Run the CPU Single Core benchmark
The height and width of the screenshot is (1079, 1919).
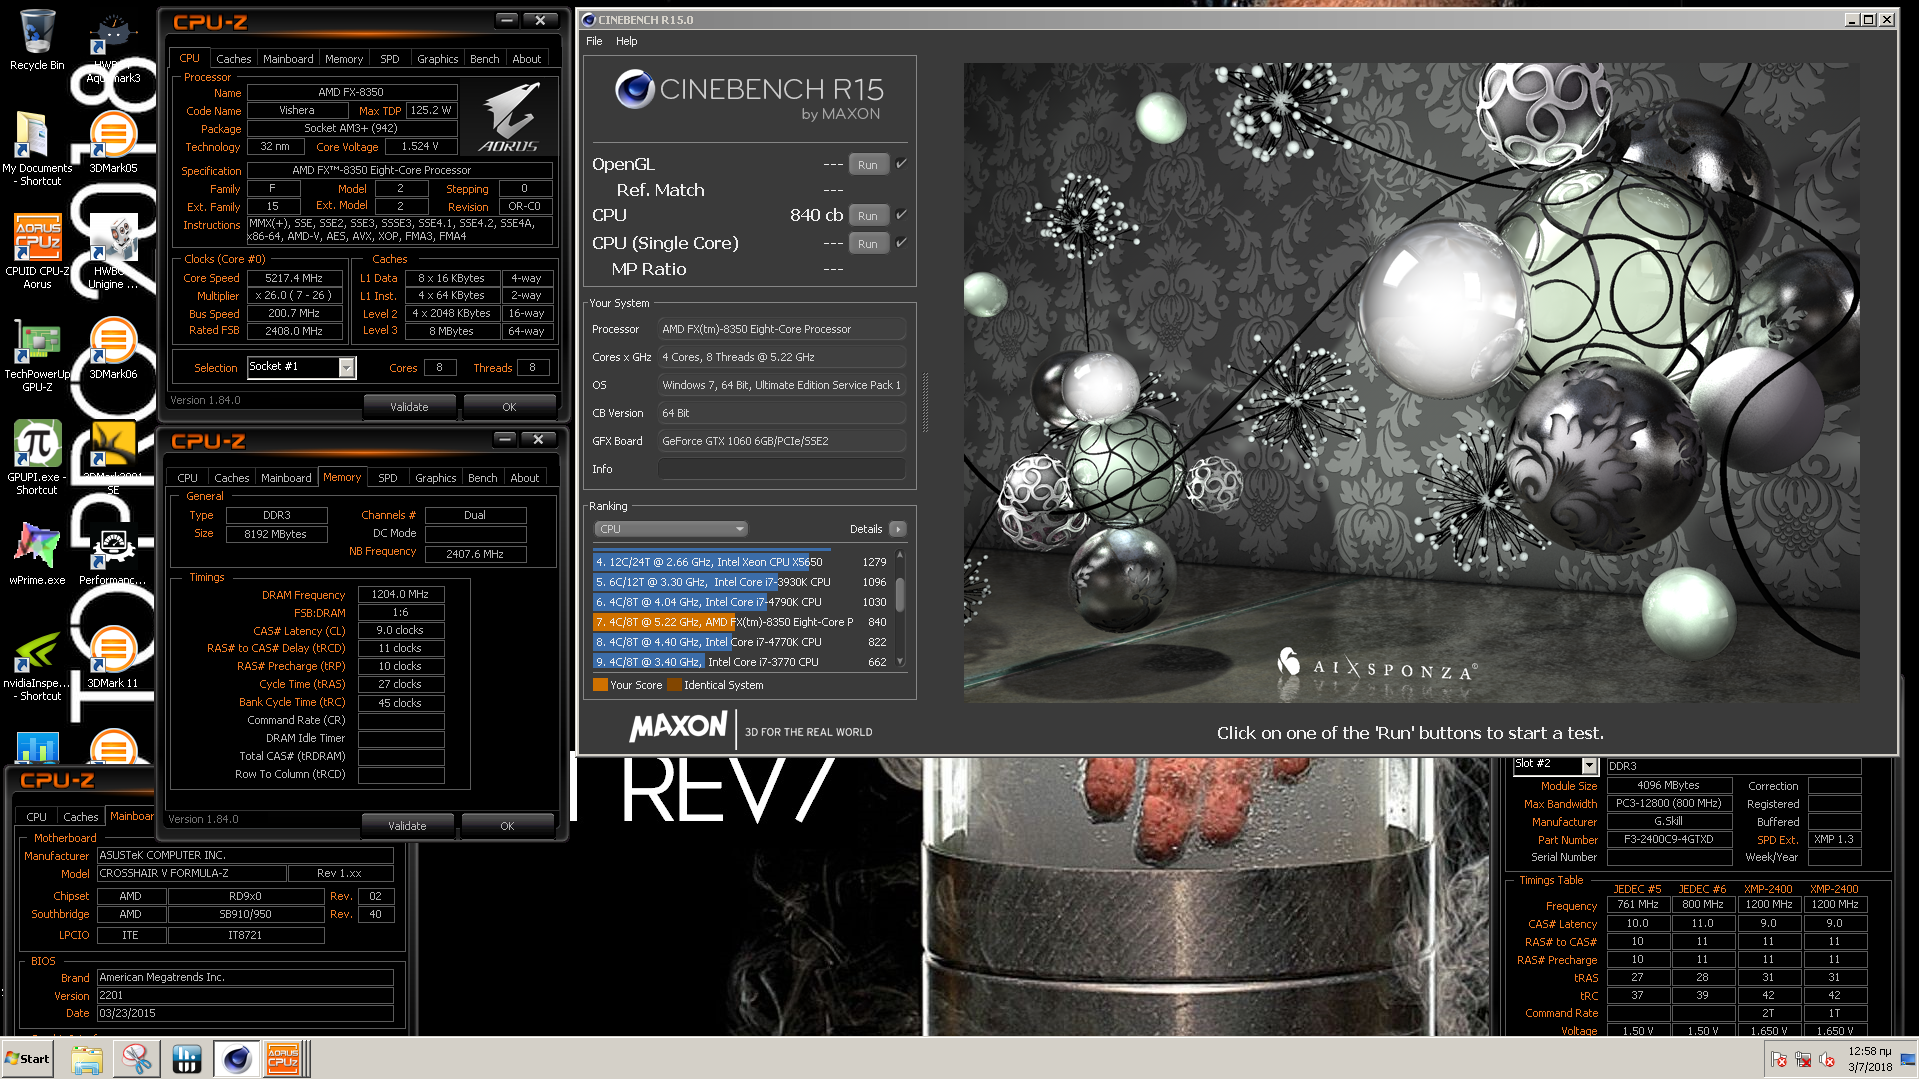[x=868, y=244]
